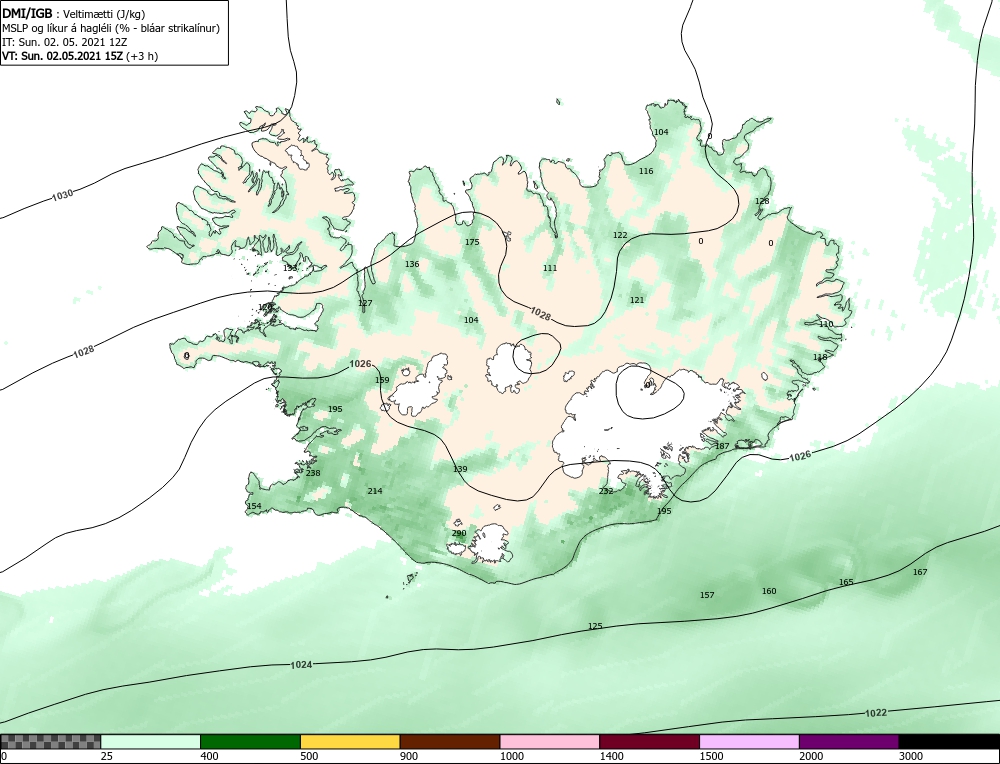Image resolution: width=1000 pixels, height=764 pixels.
Task: Click the CAPE value 118 on the map
Action: tap(820, 357)
